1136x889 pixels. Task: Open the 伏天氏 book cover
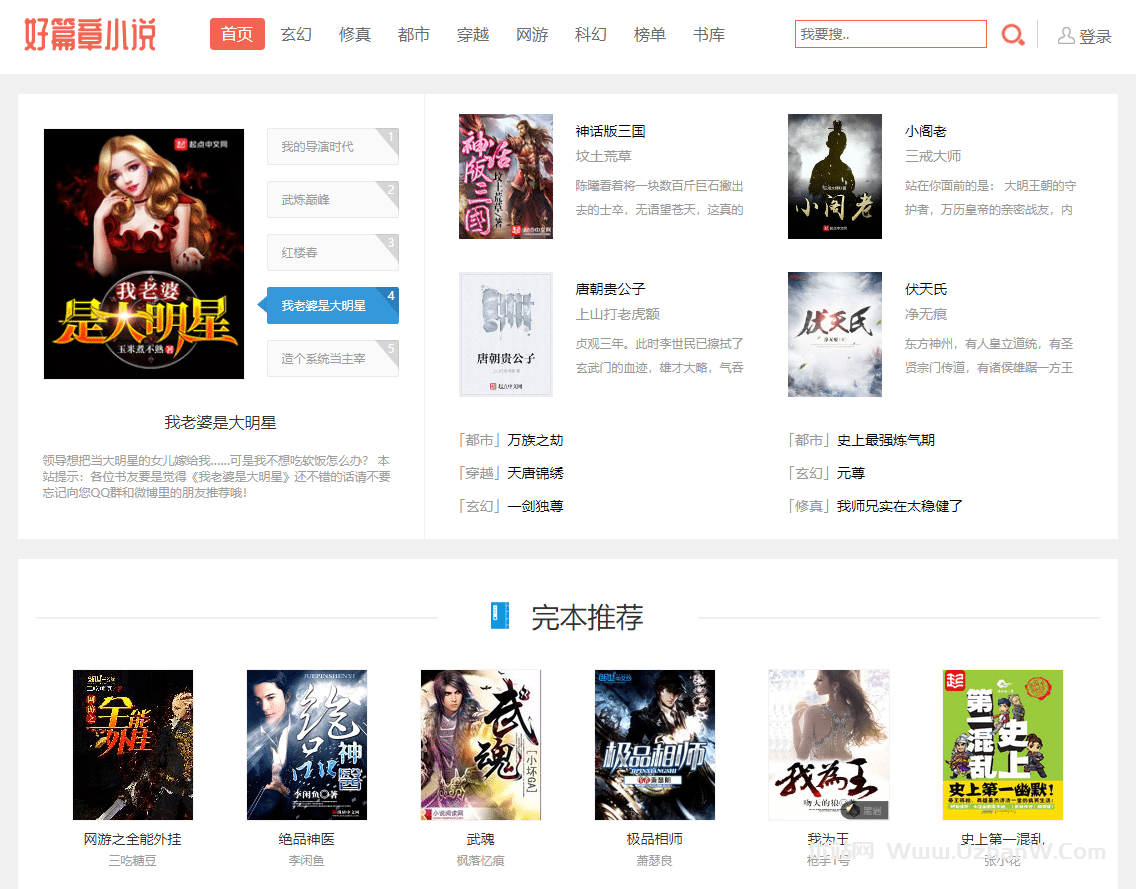[835, 334]
